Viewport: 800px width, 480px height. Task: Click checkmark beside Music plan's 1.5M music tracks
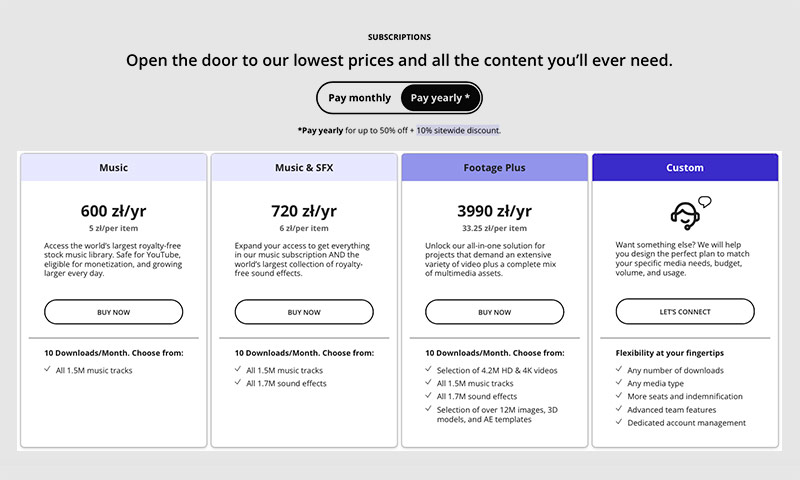tap(49, 370)
